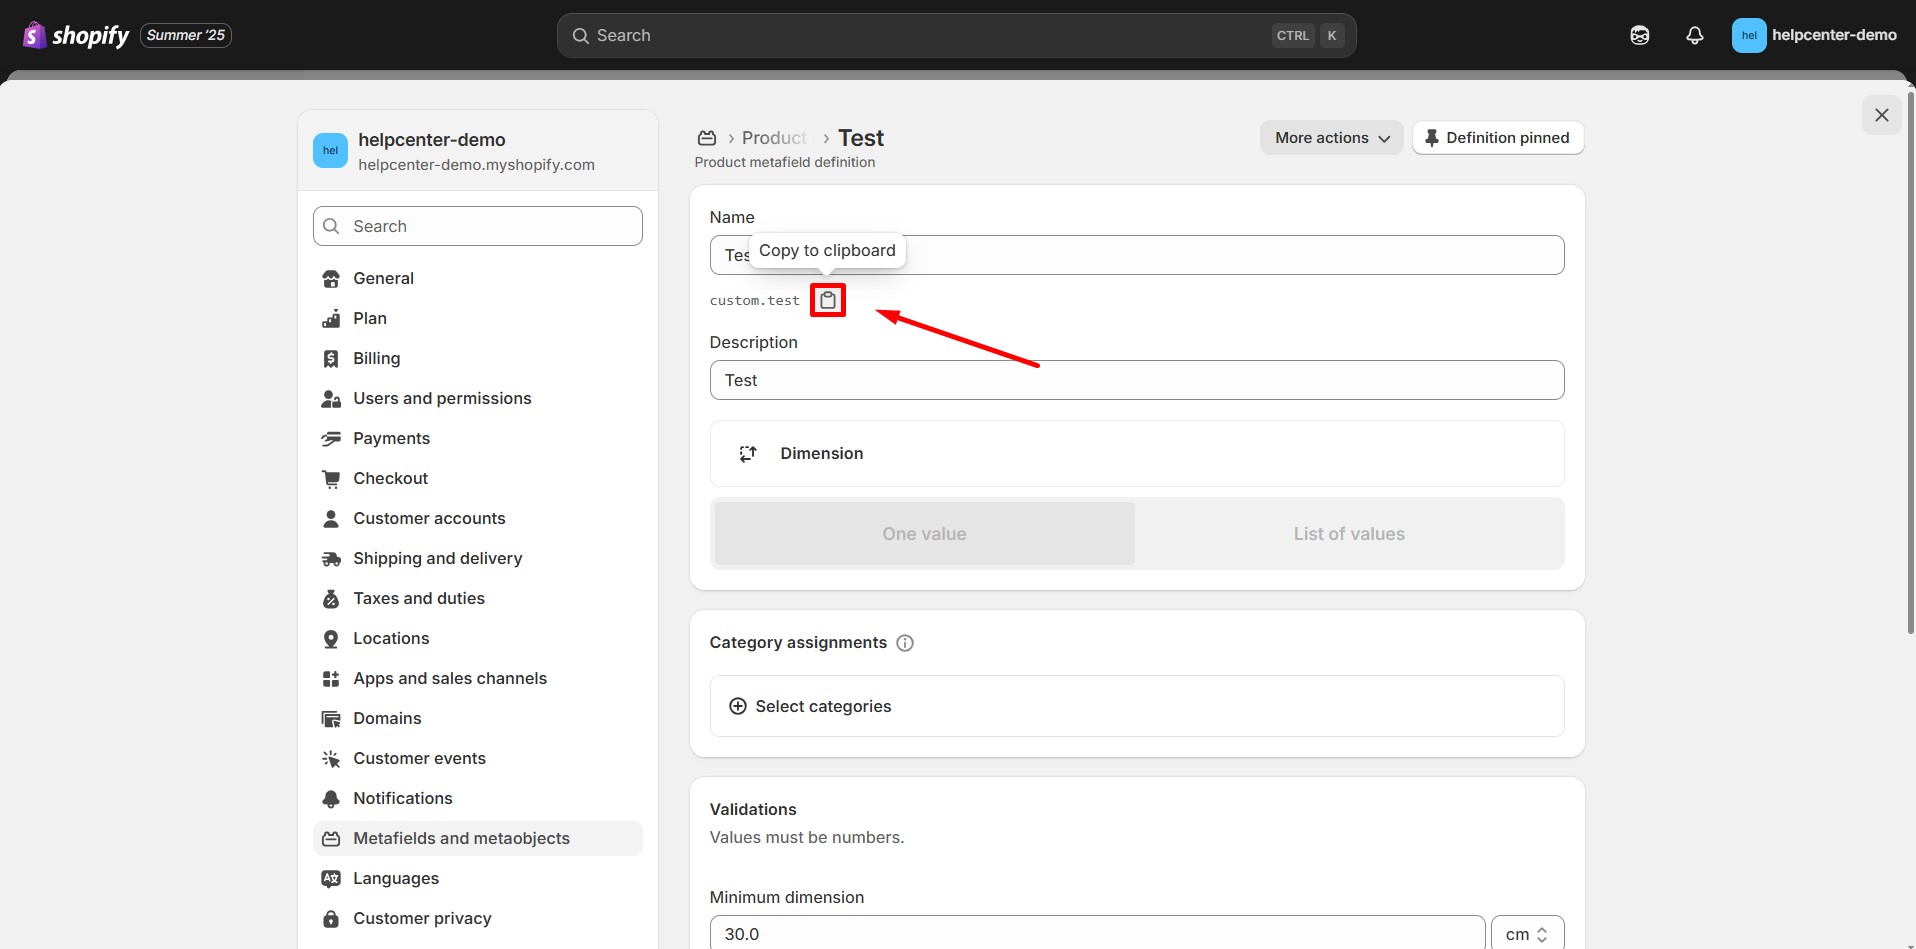Click the Description field containing Test
Image resolution: width=1916 pixels, height=949 pixels.
1137,380
